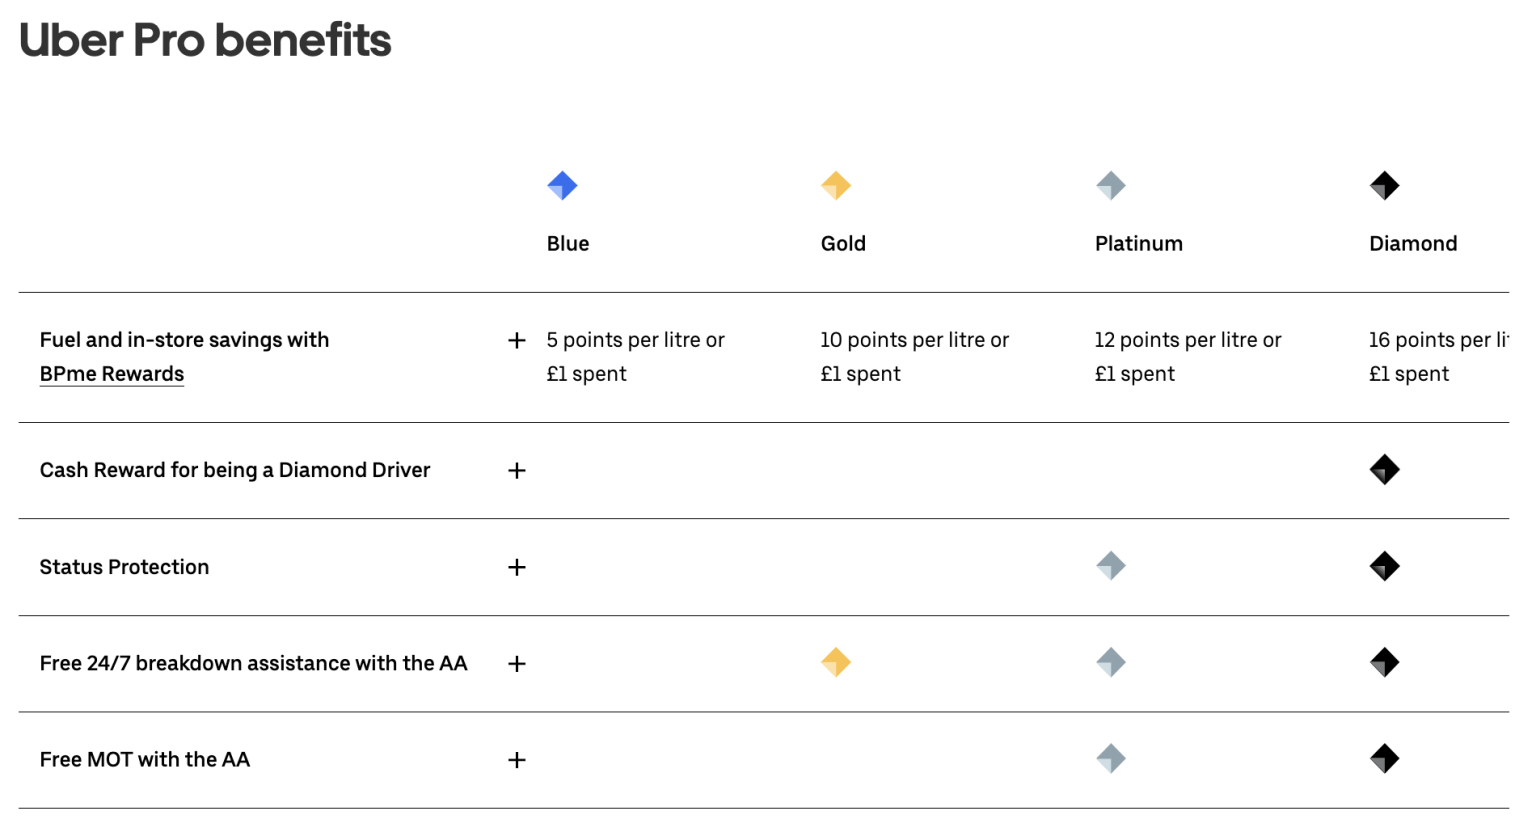
Task: Click the blue diamond tier icon
Action: point(563,185)
